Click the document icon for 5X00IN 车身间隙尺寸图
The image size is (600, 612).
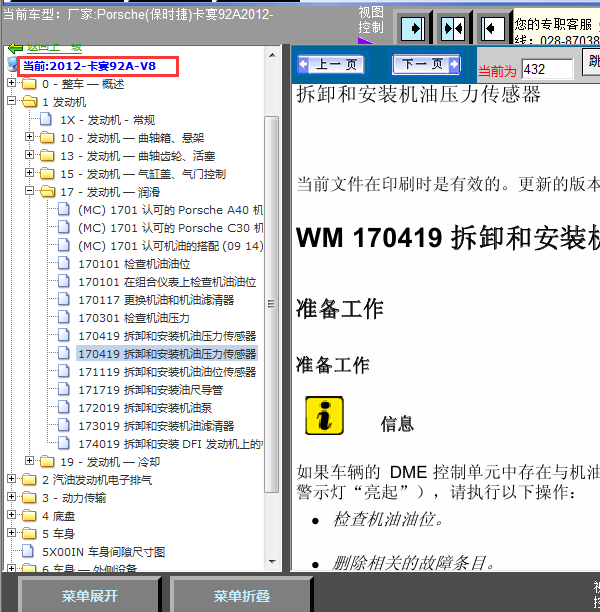pyautogui.click(x=28, y=551)
